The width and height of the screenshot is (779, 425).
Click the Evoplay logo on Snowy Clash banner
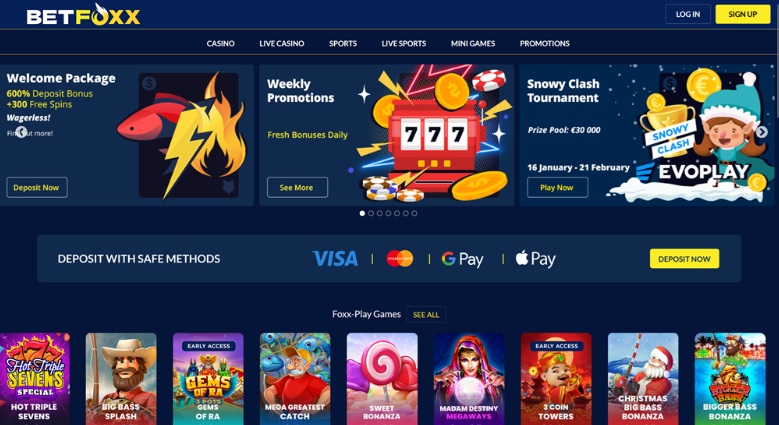click(x=693, y=172)
